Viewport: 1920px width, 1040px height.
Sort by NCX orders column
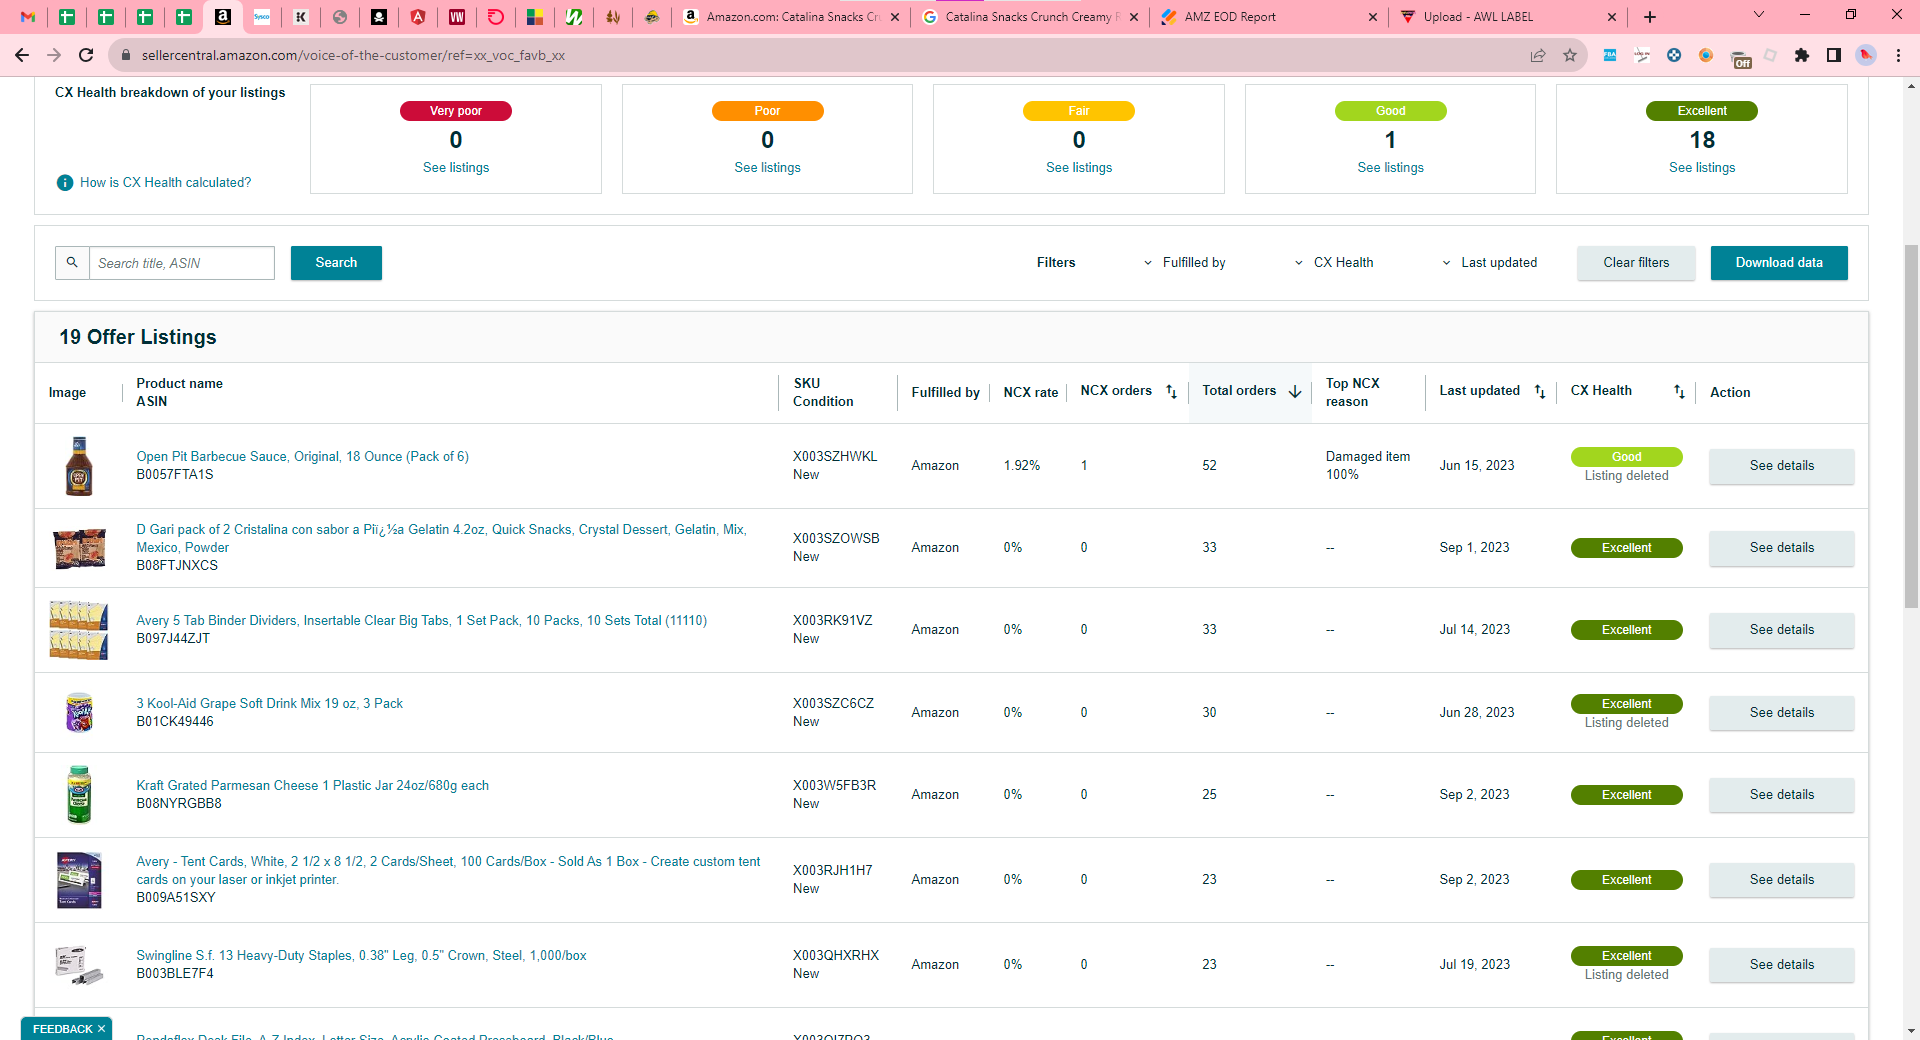click(1171, 391)
